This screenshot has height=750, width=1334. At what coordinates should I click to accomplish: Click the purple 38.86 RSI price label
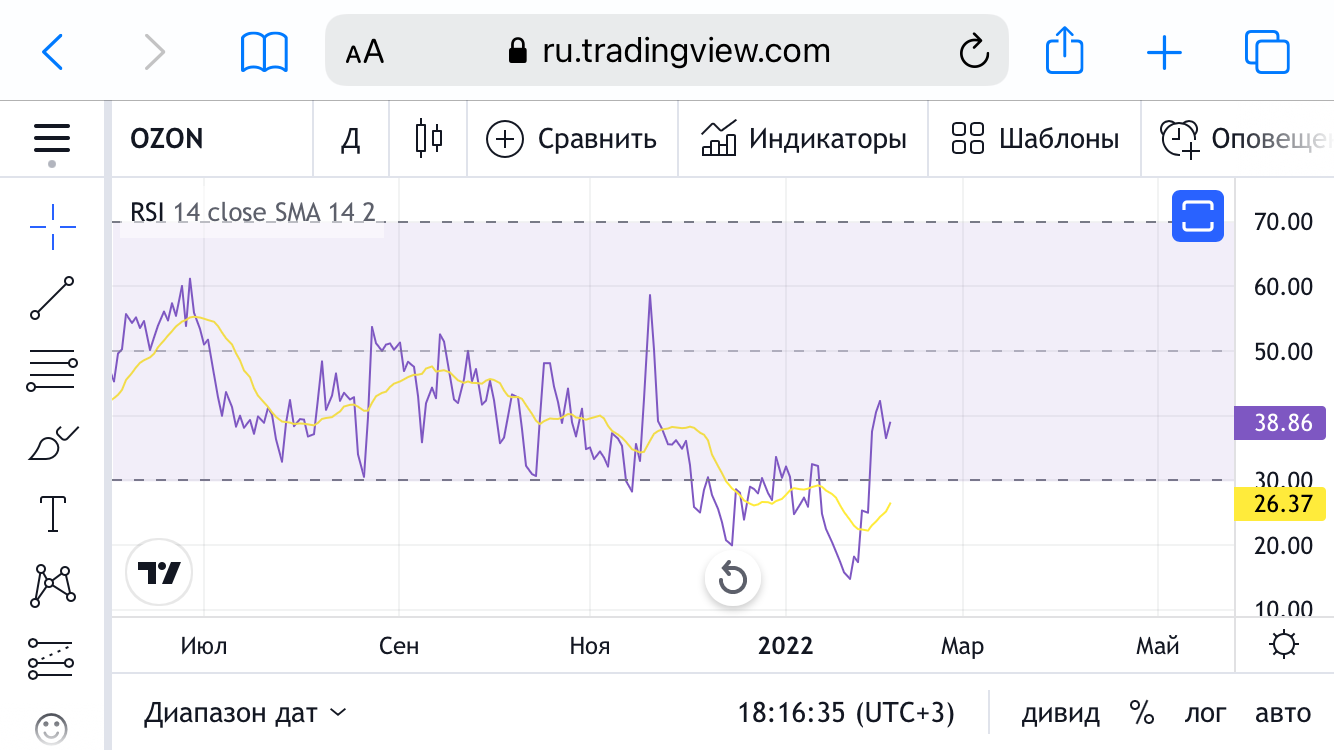[x=1281, y=423]
